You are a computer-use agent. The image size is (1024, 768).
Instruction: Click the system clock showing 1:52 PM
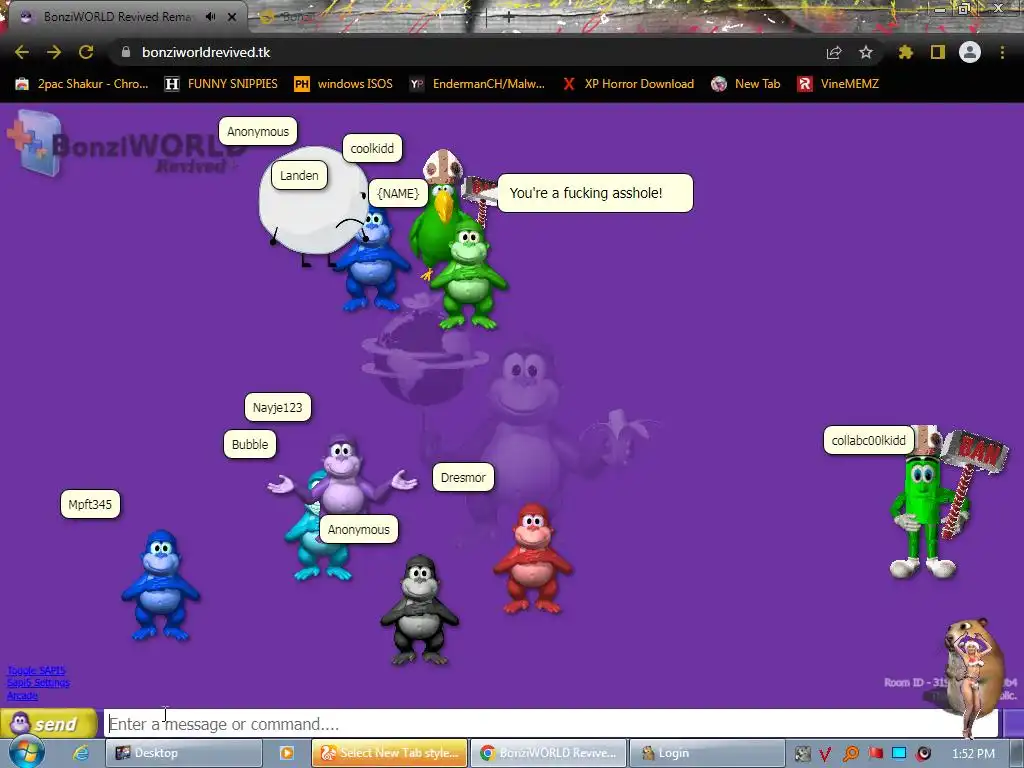[973, 754]
